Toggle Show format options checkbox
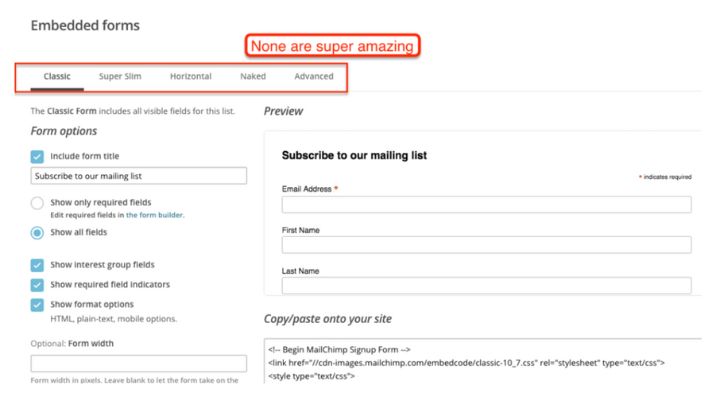Screen dimensions: 720x405 (x=37, y=305)
